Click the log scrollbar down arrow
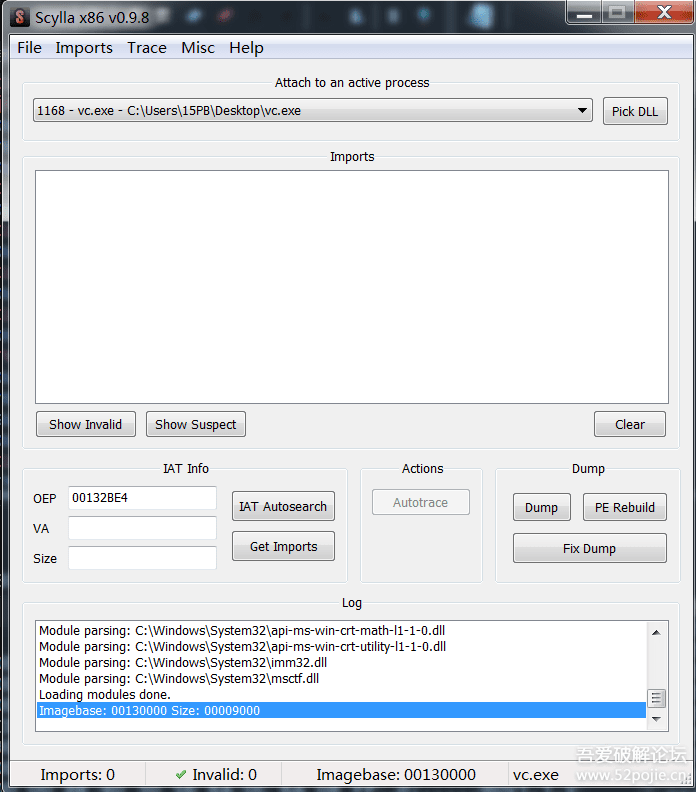Viewport: 696px width, 792px height. 656,719
